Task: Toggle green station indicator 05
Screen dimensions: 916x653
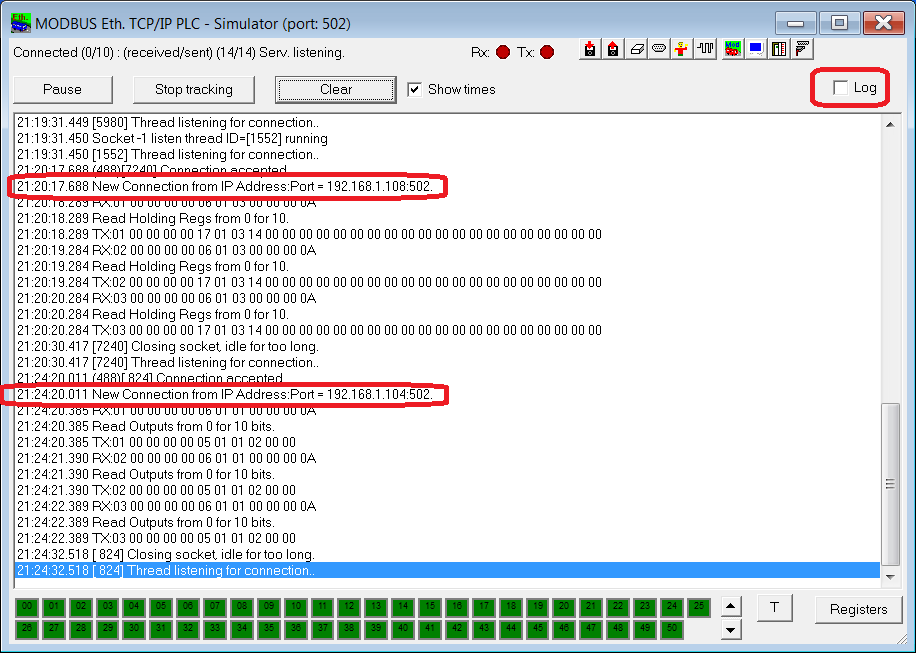Action: [161, 607]
